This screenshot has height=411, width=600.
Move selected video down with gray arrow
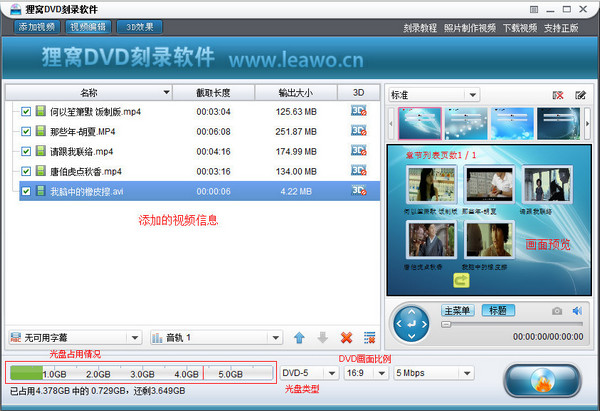click(323, 338)
